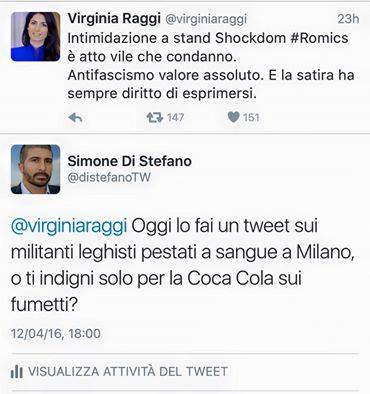Open Simone Di Stefano's profile picture
Viewport: 370px width, 394px height.
(36, 169)
